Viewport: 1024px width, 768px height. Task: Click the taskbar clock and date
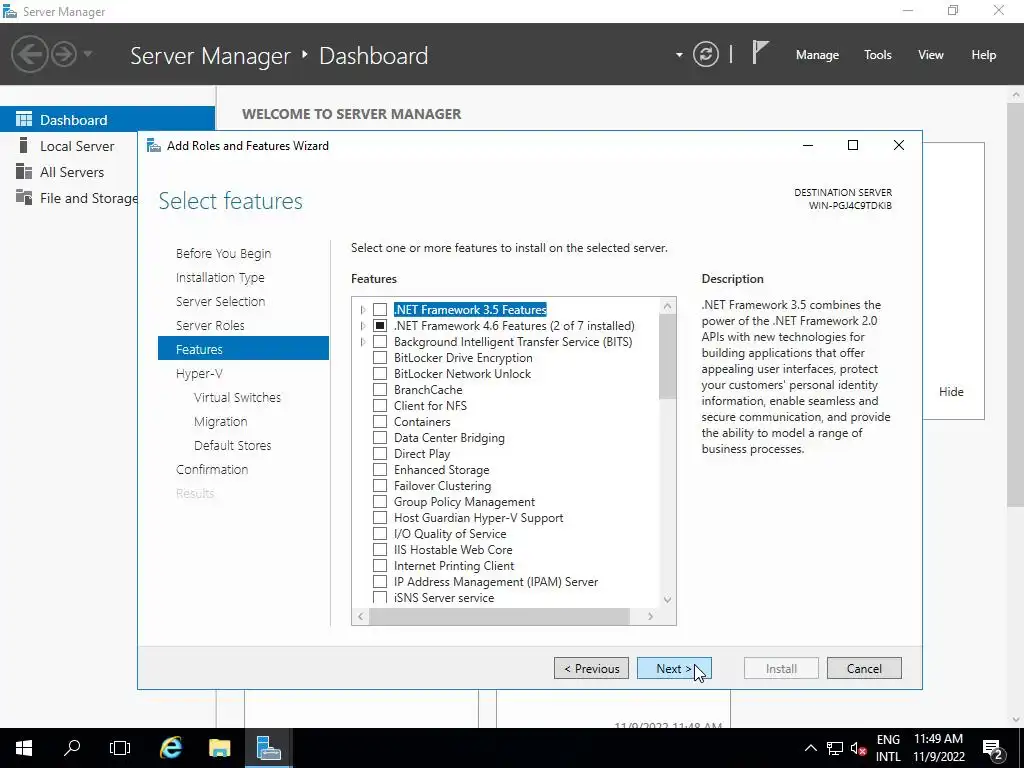938,748
